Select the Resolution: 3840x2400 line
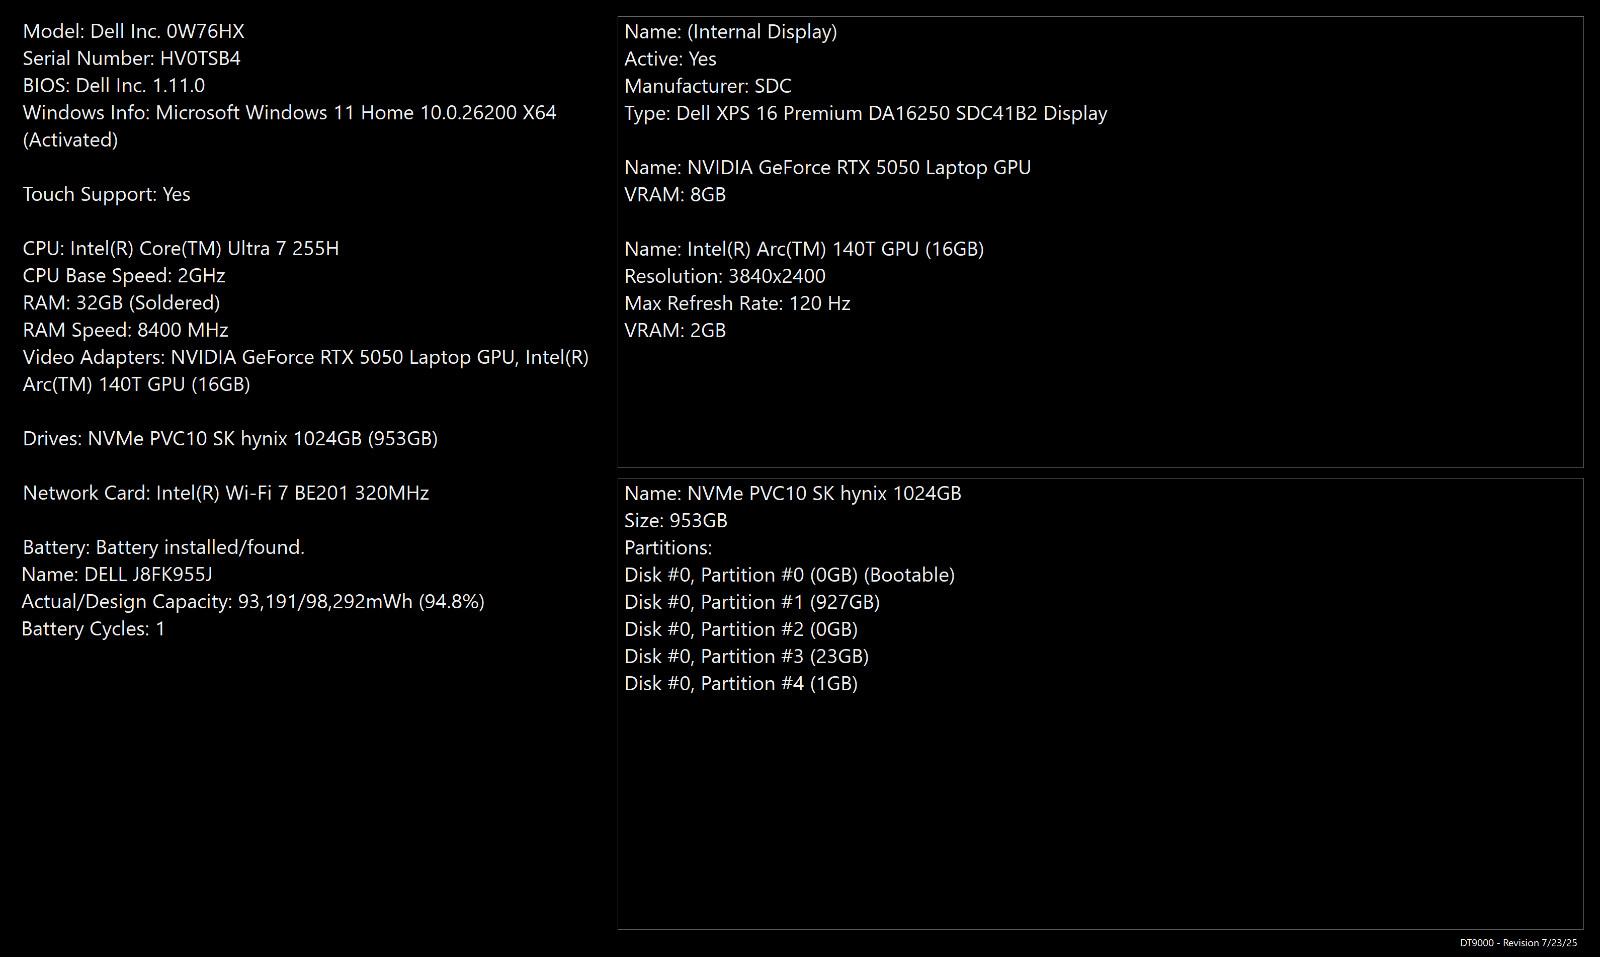This screenshot has height=957, width=1600. pos(725,276)
